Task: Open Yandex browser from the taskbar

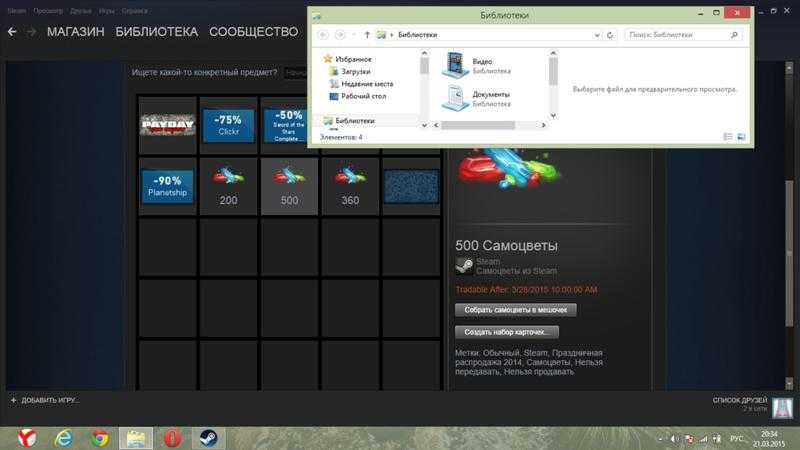Action: click(x=27, y=438)
